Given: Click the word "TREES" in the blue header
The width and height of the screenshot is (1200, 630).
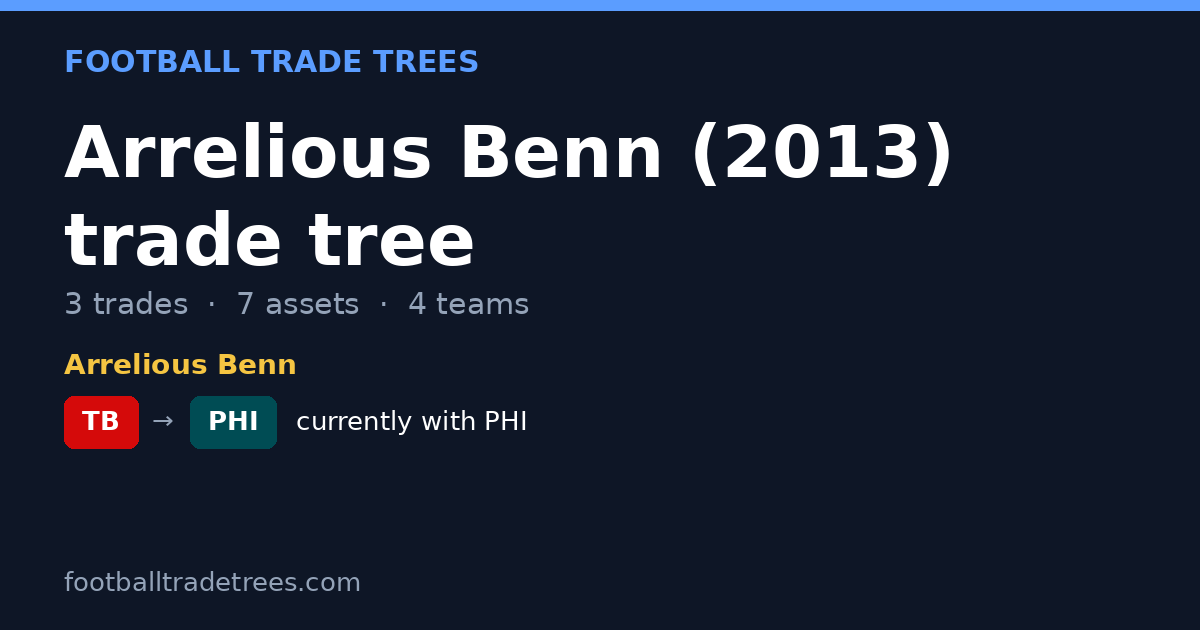Looking at the screenshot, I should 426,63.
